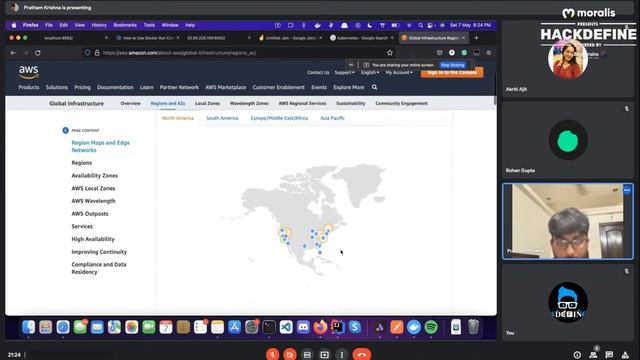Viewport: 640px width, 360px height.
Task: Open the Bookmarks menu in the menu bar
Action: tap(125, 25)
